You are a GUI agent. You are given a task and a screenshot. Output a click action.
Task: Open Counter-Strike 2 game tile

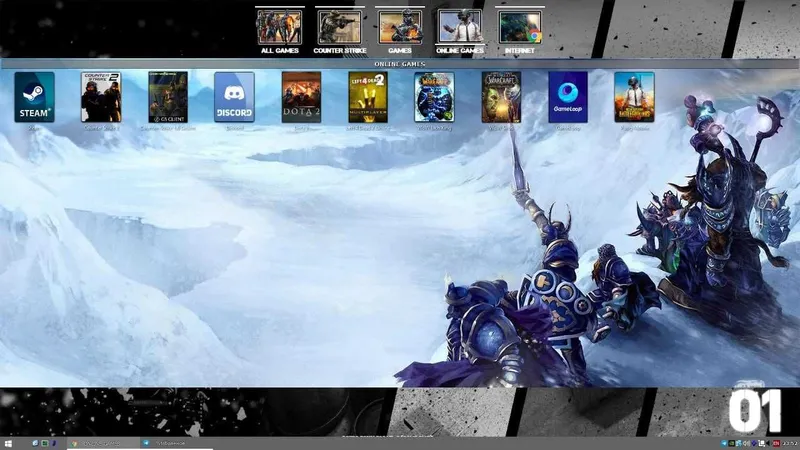[101, 97]
